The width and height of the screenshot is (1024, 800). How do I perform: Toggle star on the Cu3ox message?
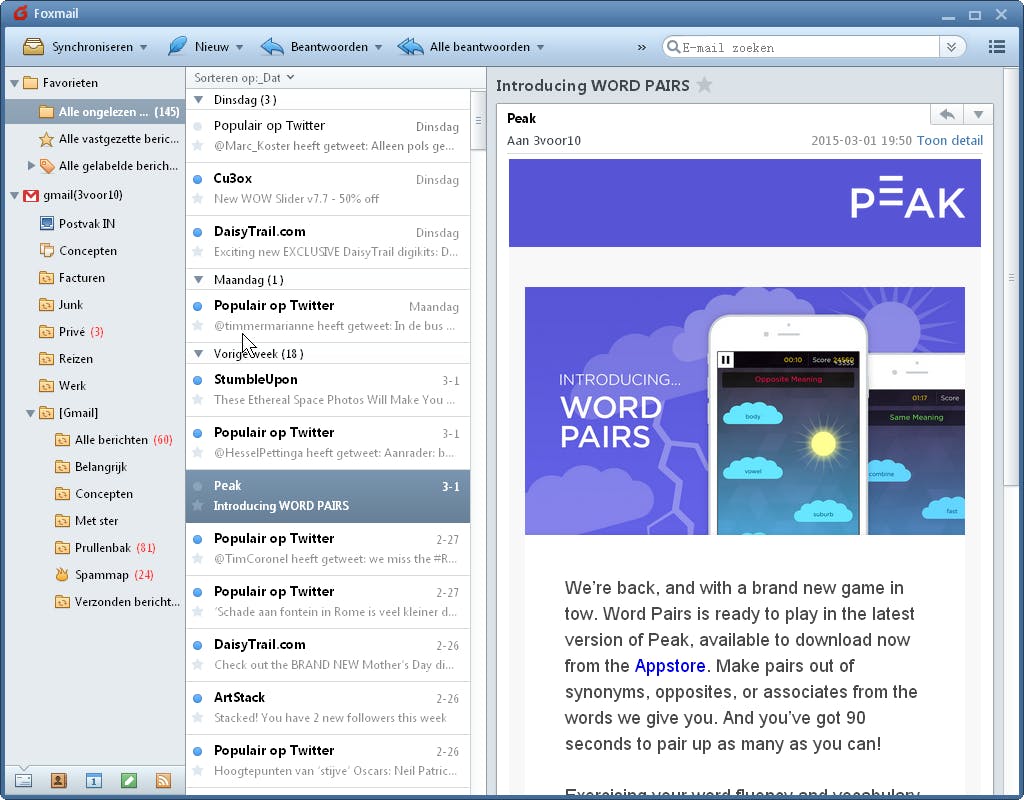tap(198, 199)
